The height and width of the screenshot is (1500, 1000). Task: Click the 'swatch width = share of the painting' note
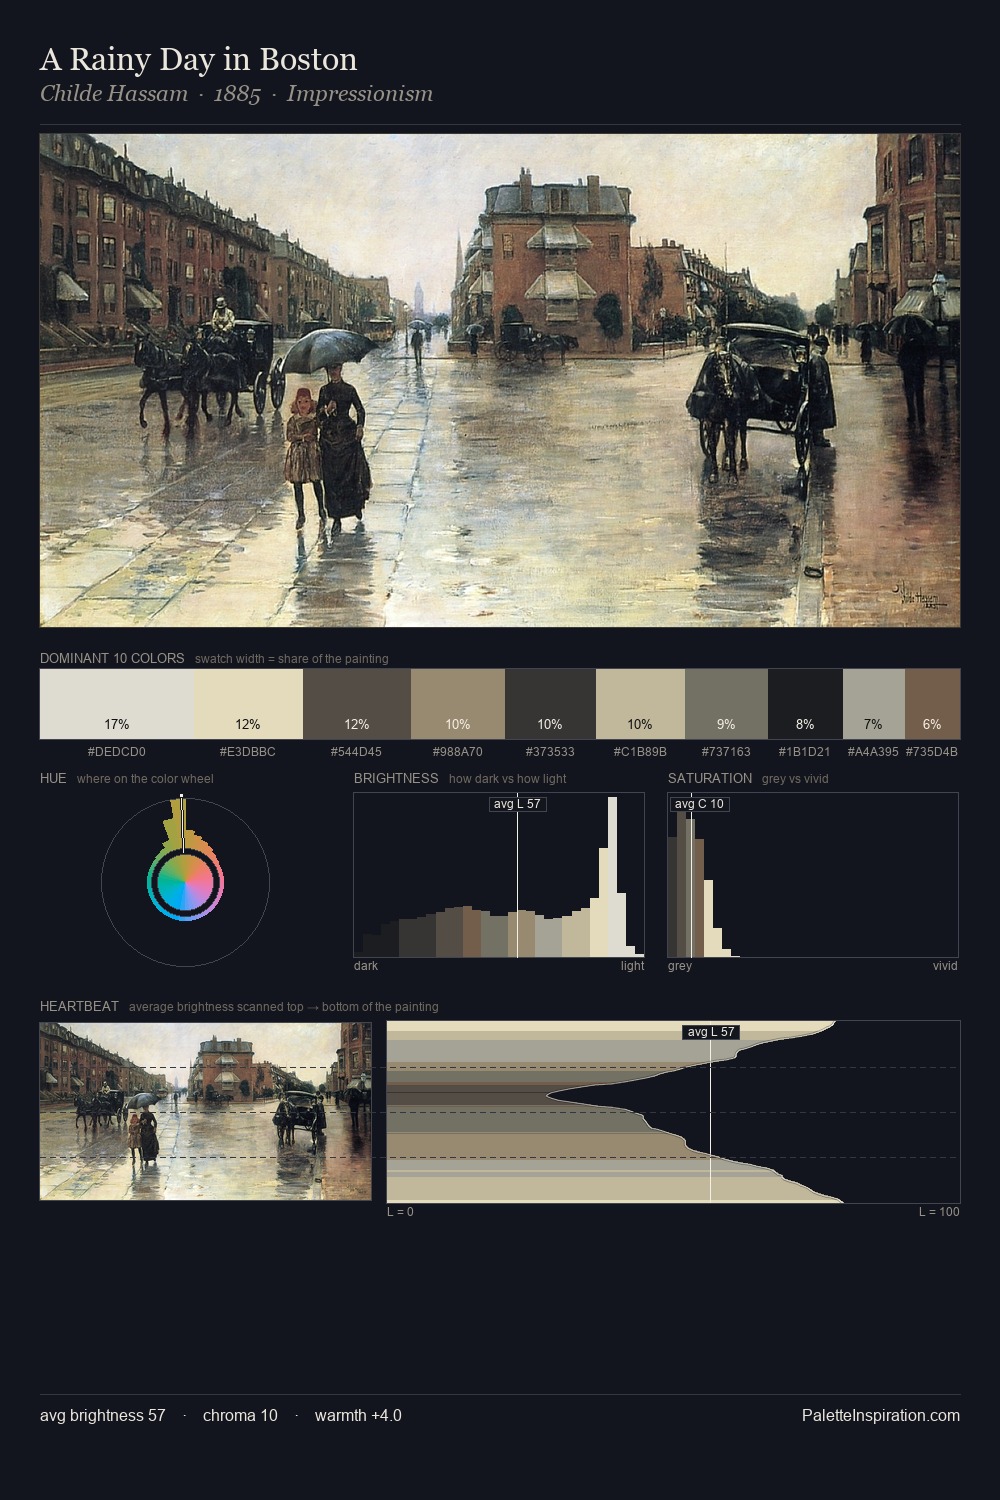point(292,659)
